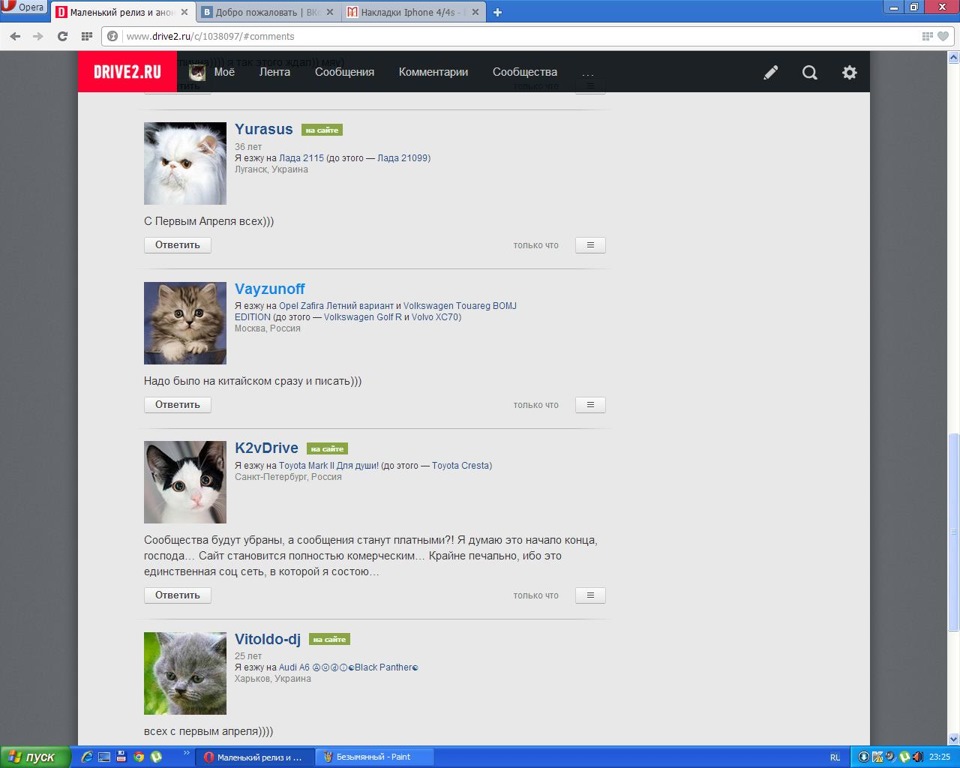Reply to K2vDrive's comment
Viewport: 960px width, 768px height.
[178, 595]
